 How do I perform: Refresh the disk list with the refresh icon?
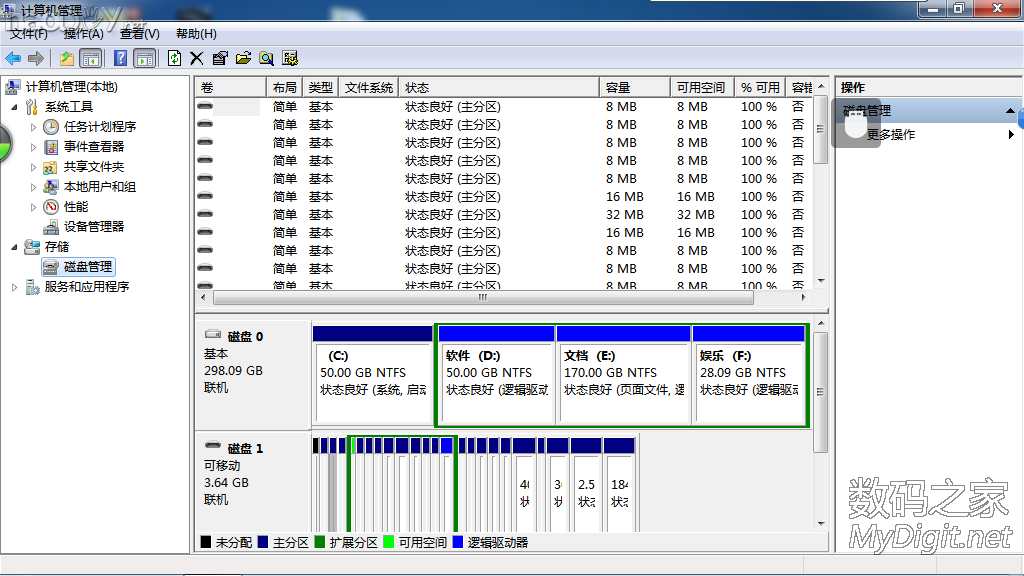coord(173,58)
